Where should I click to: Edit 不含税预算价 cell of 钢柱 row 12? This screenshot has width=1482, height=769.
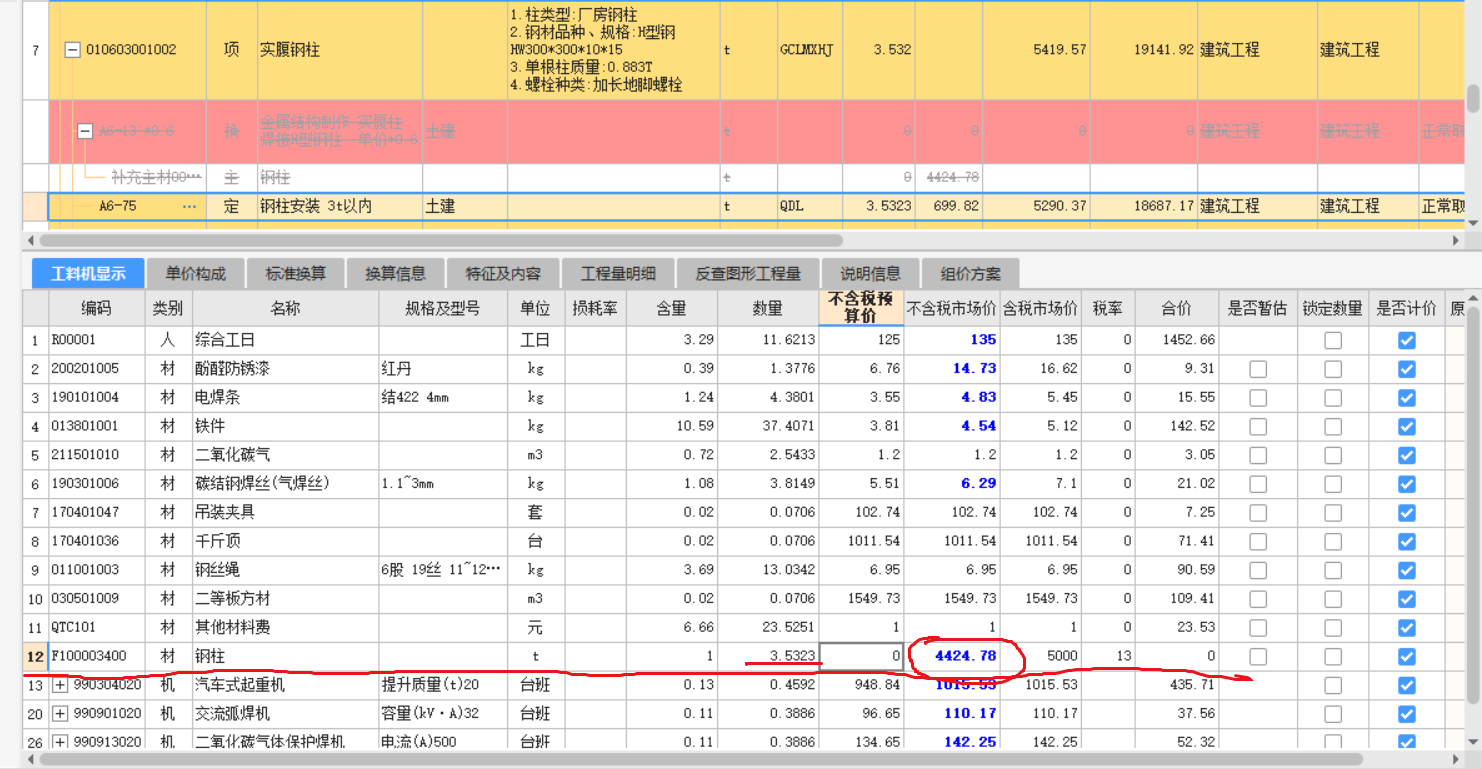861,657
